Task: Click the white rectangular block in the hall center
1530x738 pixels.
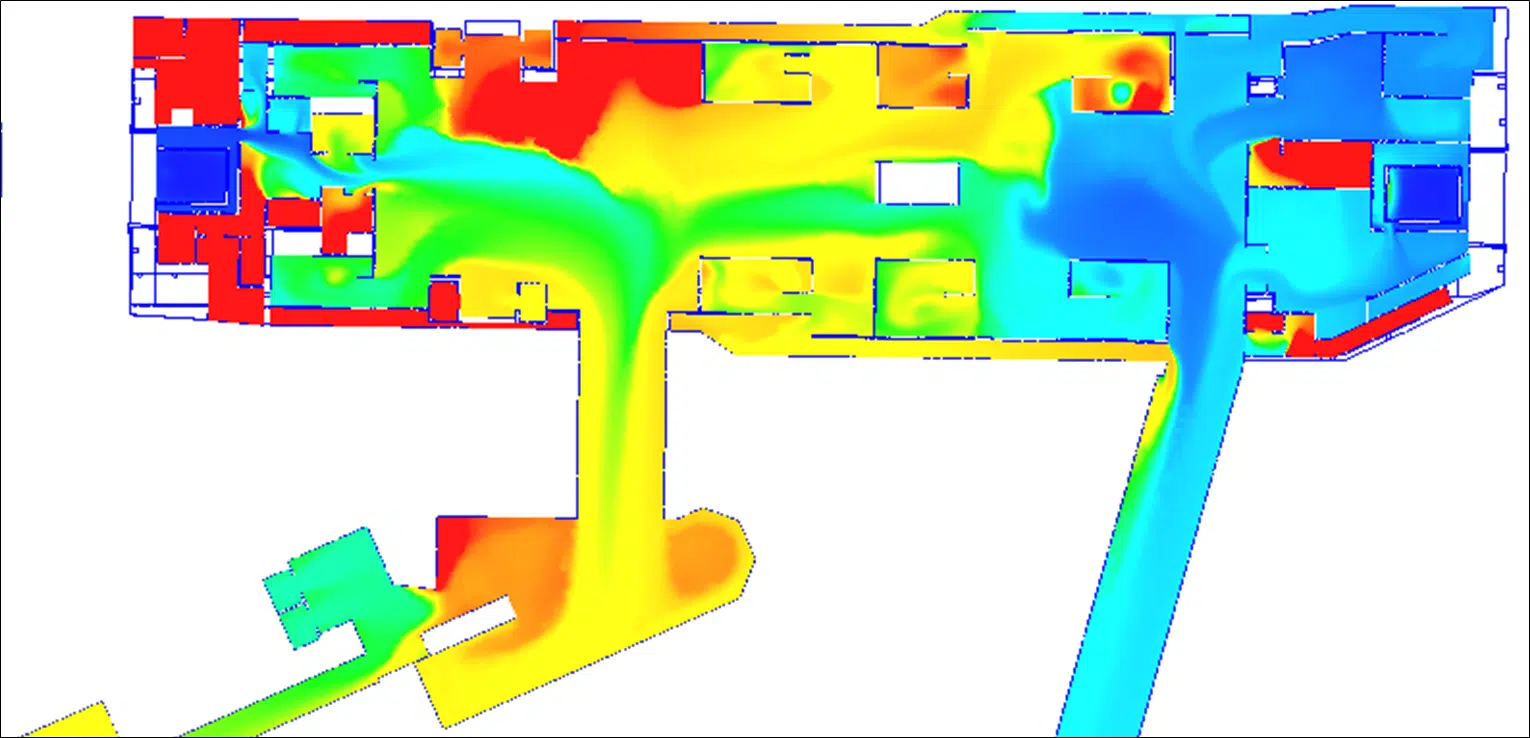Action: [918, 183]
